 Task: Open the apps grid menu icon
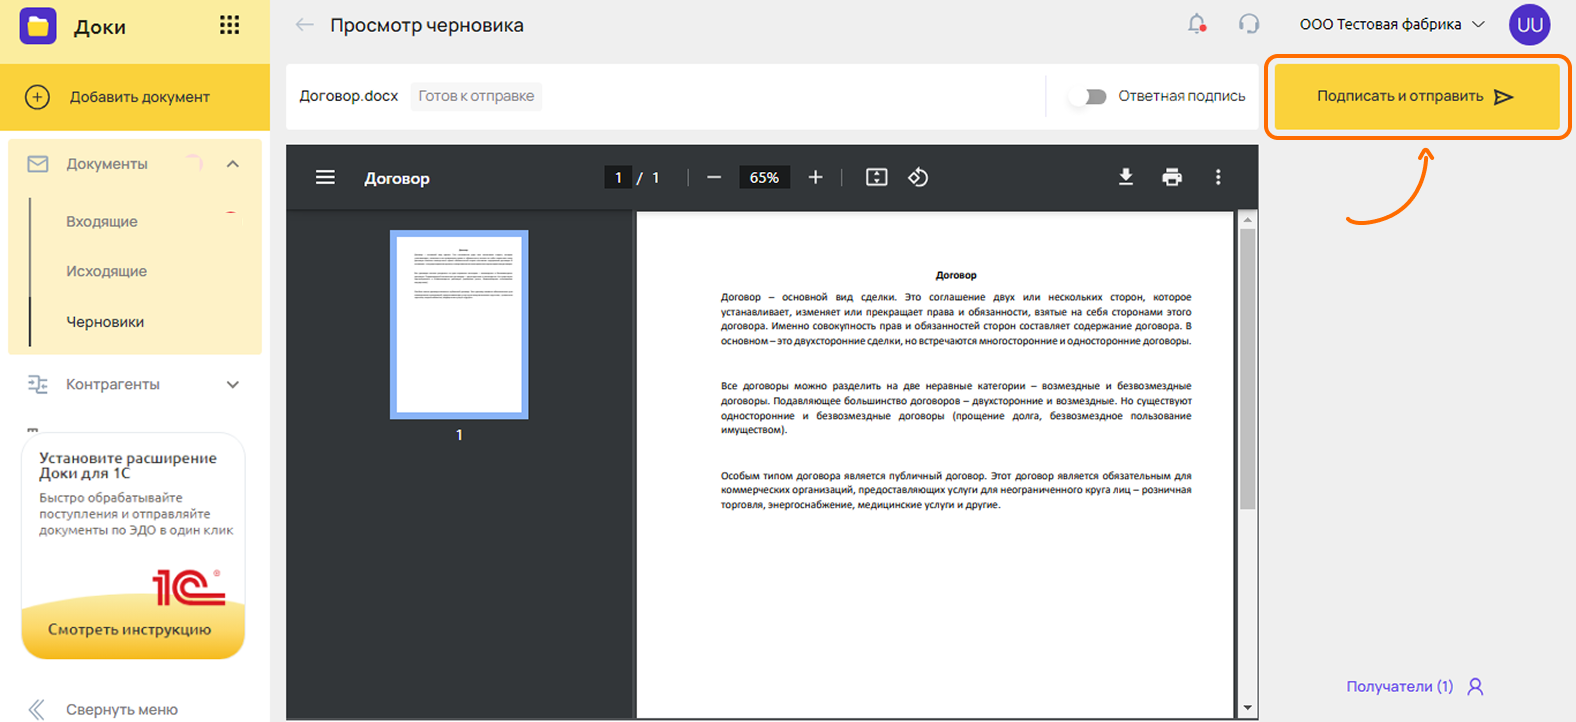(229, 25)
